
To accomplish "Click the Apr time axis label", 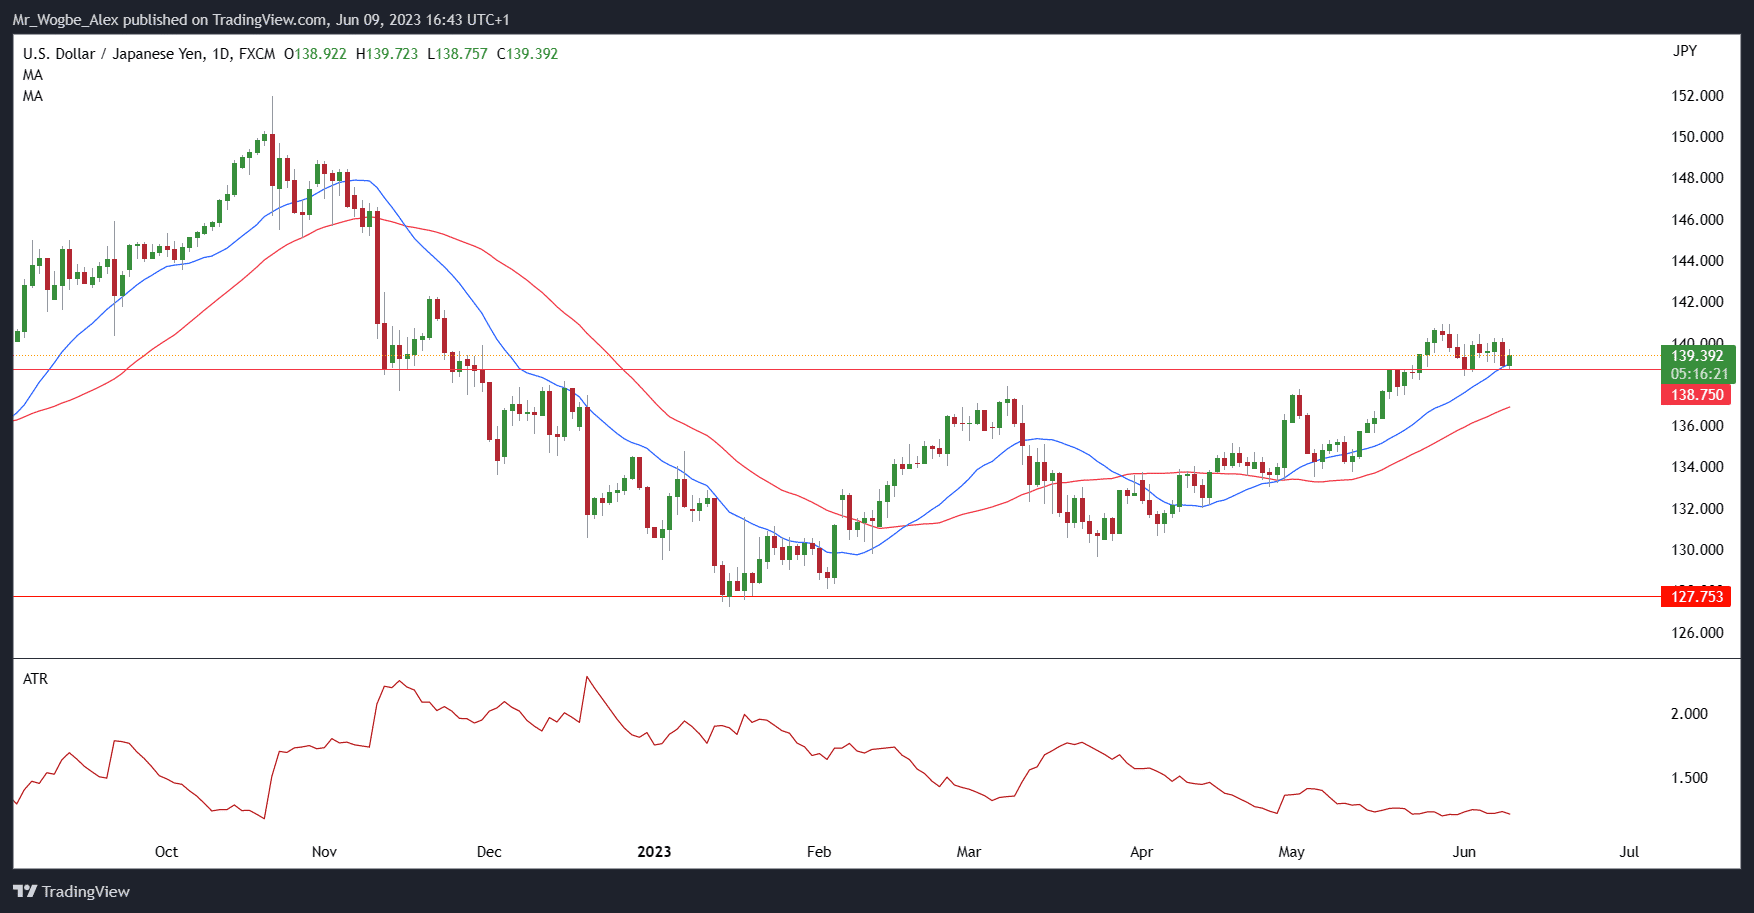I will click(x=1141, y=852).
